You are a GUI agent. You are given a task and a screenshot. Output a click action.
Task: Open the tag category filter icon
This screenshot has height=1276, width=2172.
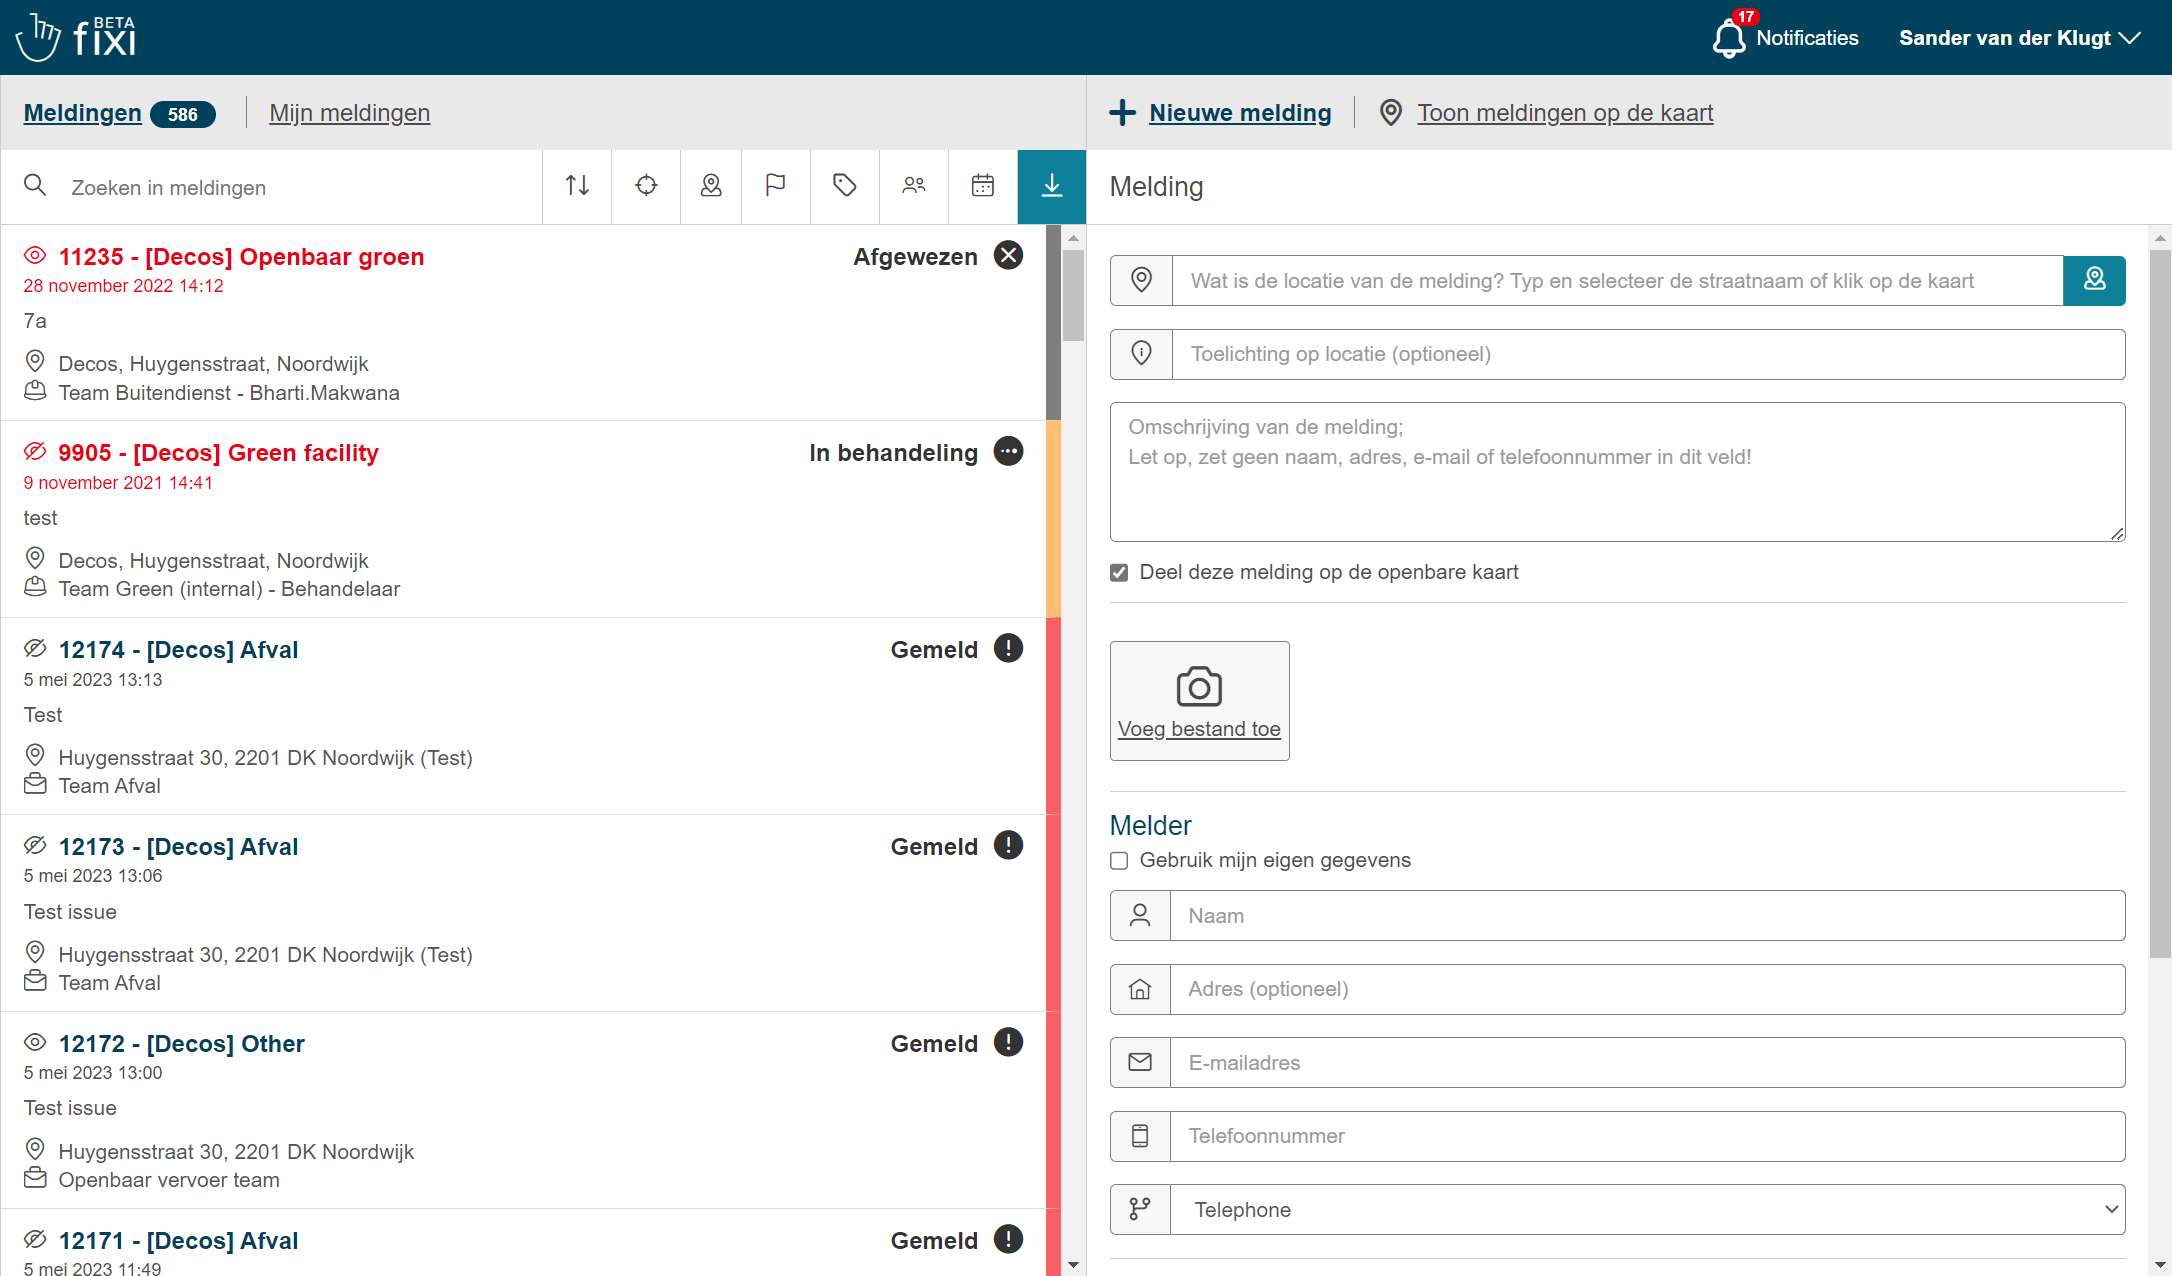tap(845, 186)
